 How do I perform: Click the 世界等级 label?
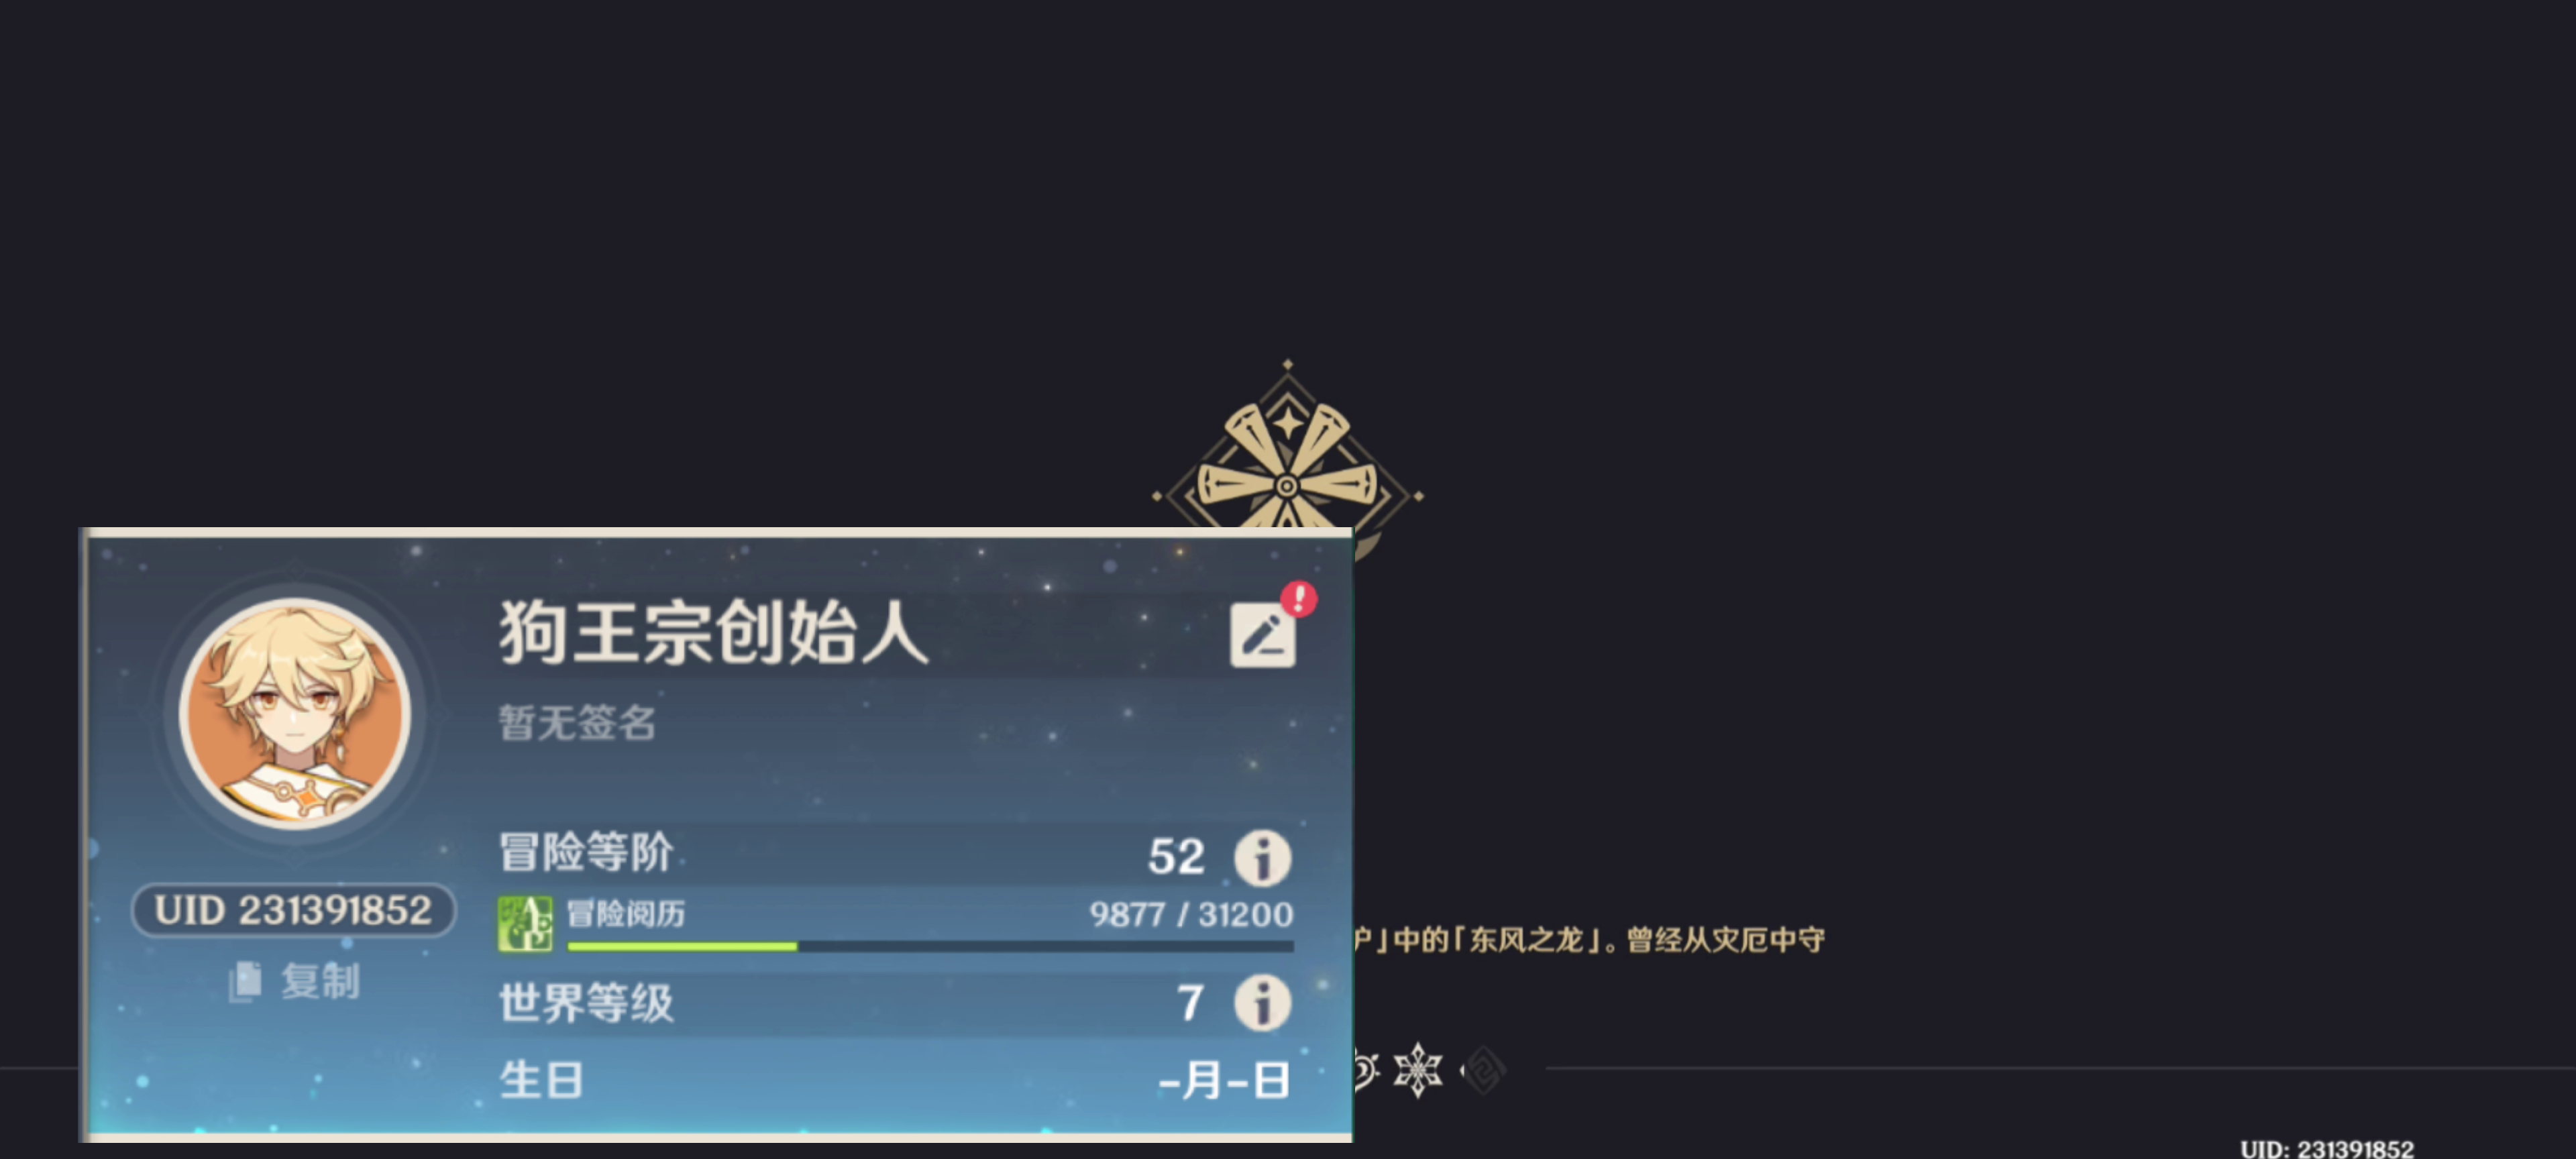pyautogui.click(x=586, y=1002)
